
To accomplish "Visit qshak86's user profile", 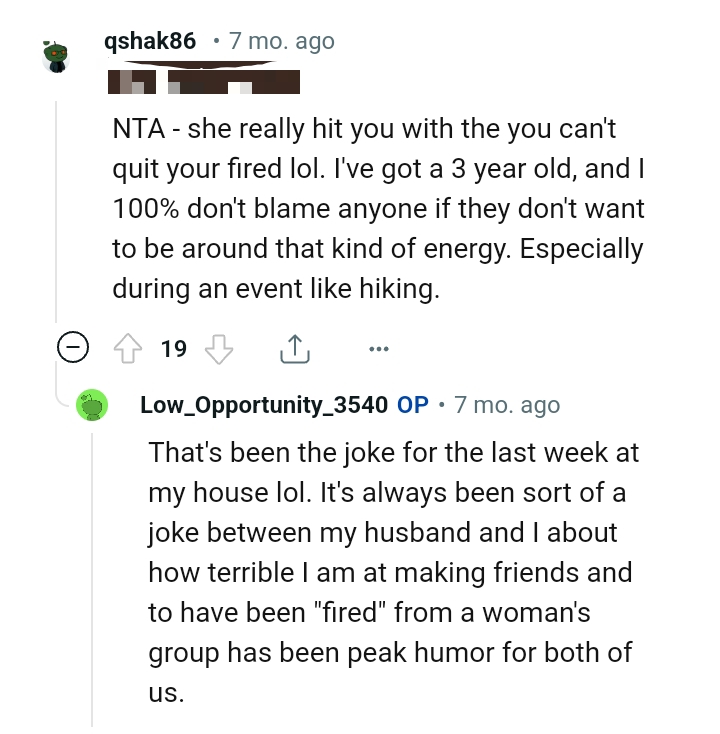I will click(149, 41).
